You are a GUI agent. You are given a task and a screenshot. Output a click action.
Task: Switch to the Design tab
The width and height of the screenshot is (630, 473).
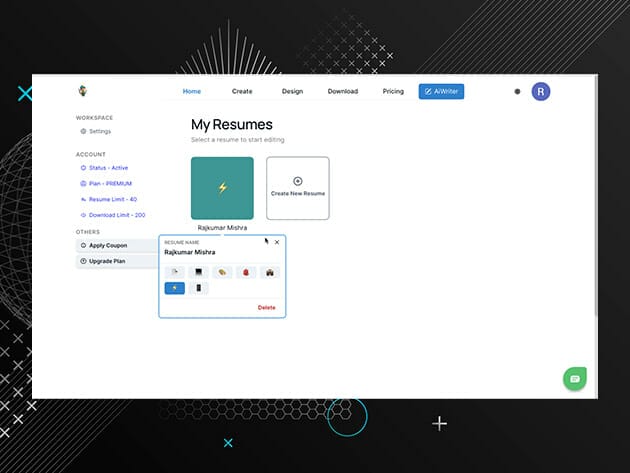pos(292,91)
